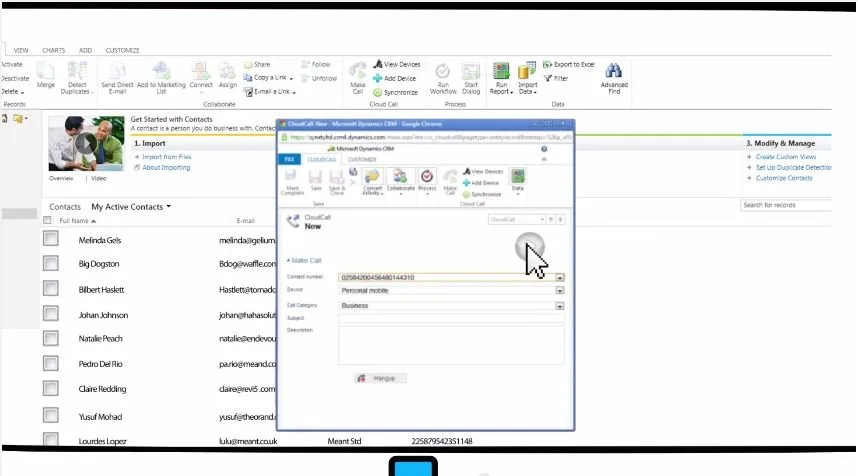The image size is (858, 476).
Task: Click the Hangup button
Action: tap(380, 378)
